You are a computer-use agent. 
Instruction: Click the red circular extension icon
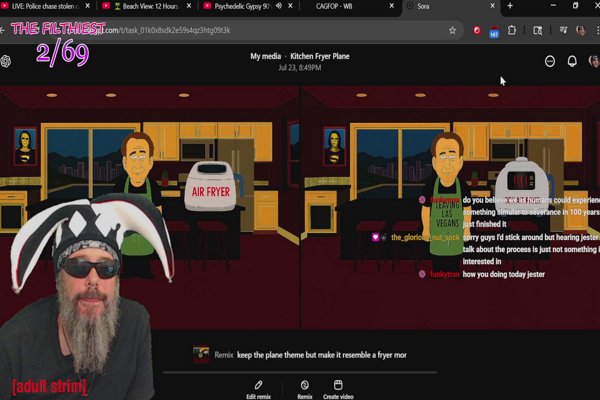click(477, 31)
